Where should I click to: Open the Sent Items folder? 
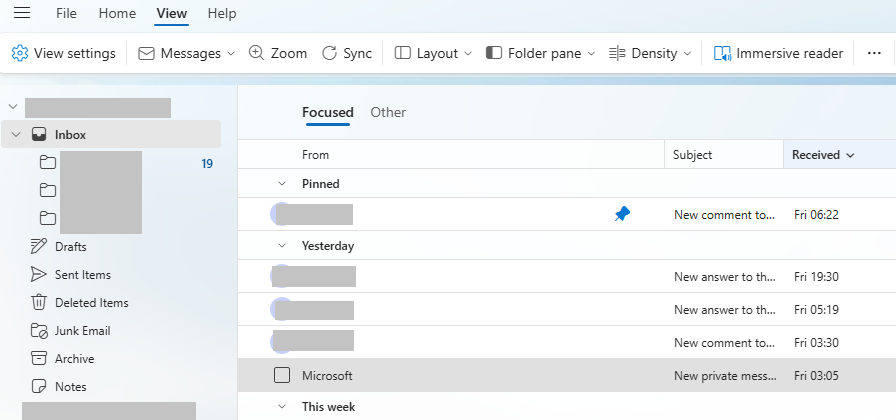click(x=83, y=275)
